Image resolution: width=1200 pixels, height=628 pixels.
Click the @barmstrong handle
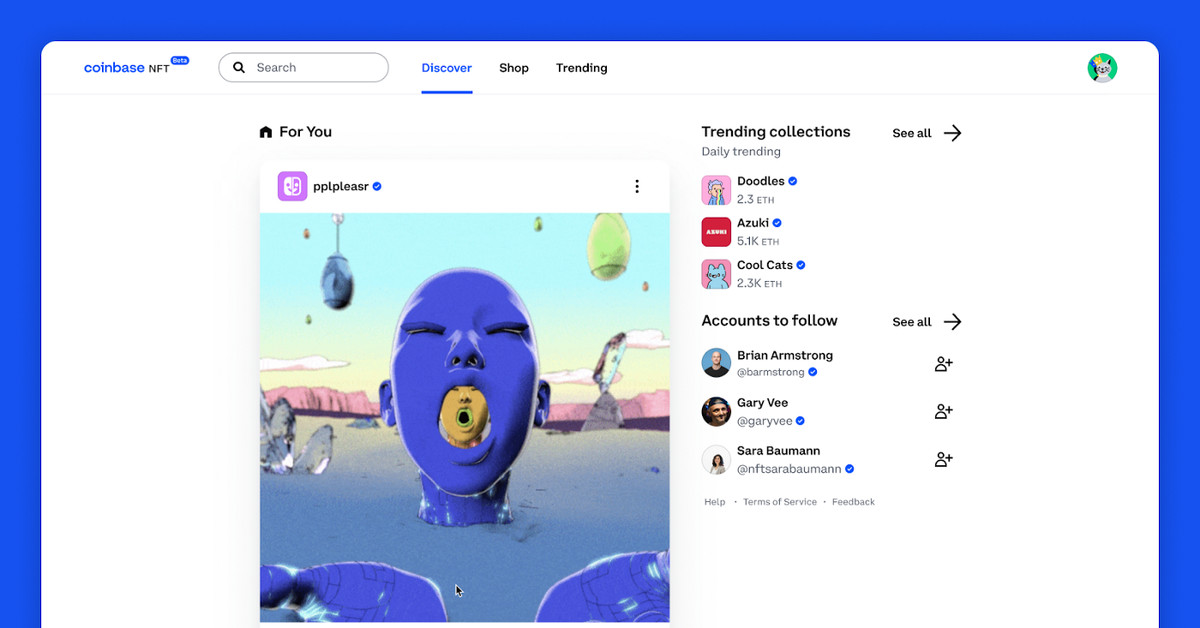771,372
